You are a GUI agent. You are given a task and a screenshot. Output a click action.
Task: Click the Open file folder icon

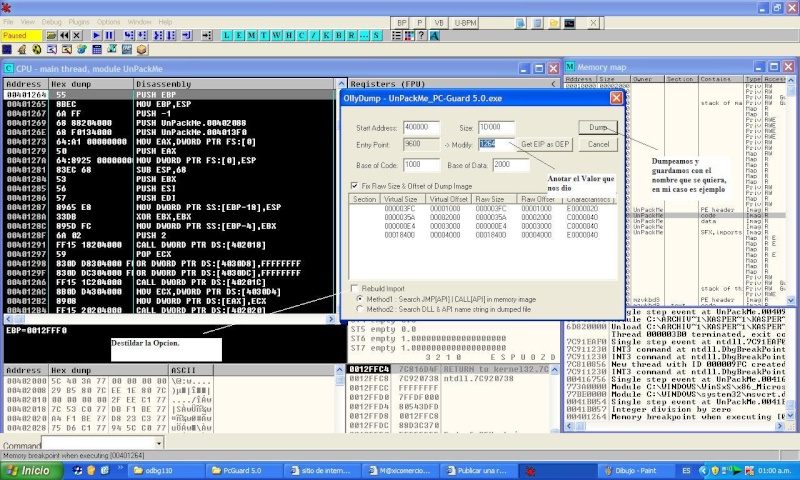tap(51, 35)
